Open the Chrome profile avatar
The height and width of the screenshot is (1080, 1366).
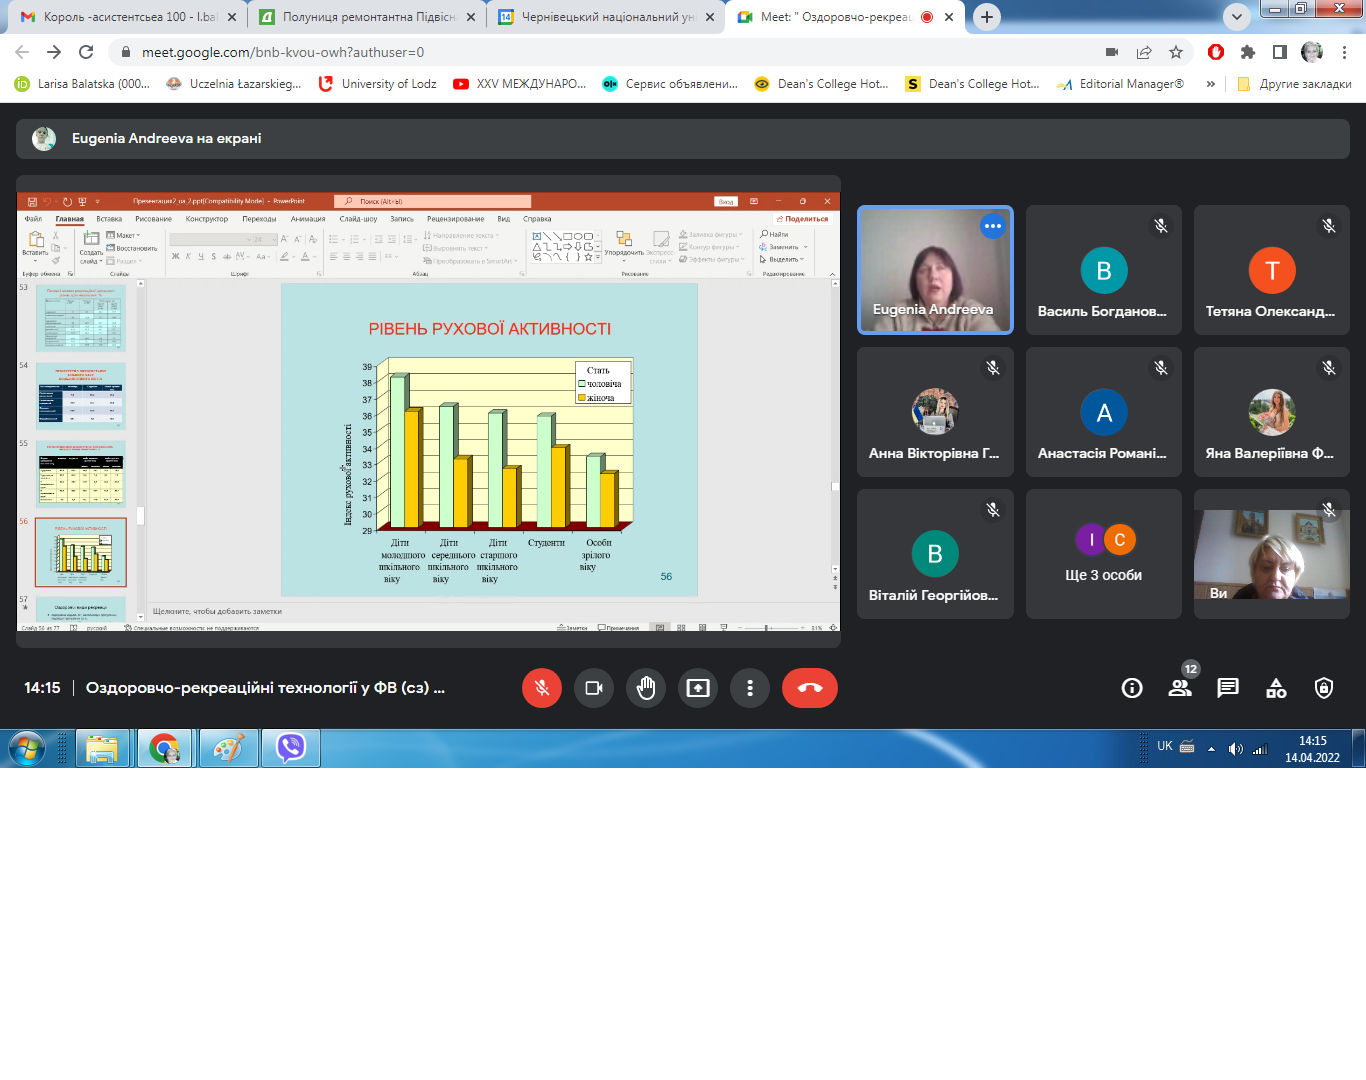(1312, 52)
